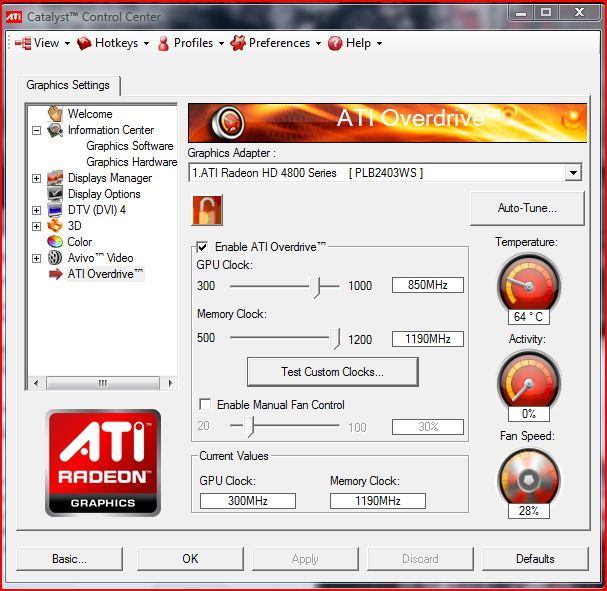Collapse the Information Center tree node
The width and height of the screenshot is (607, 591).
36,130
